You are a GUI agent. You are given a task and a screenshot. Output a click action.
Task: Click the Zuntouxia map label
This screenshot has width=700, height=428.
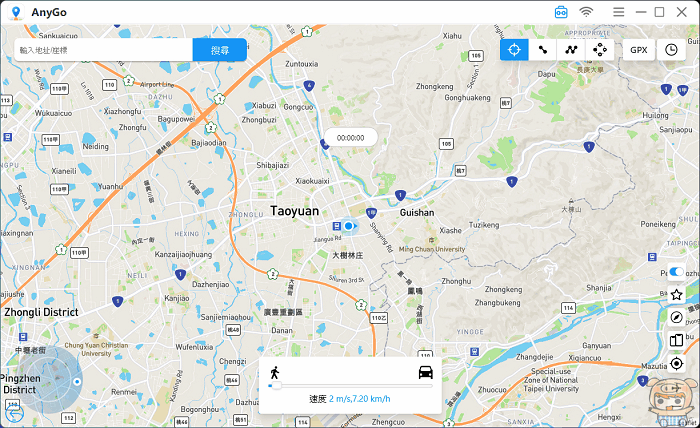pos(302,64)
